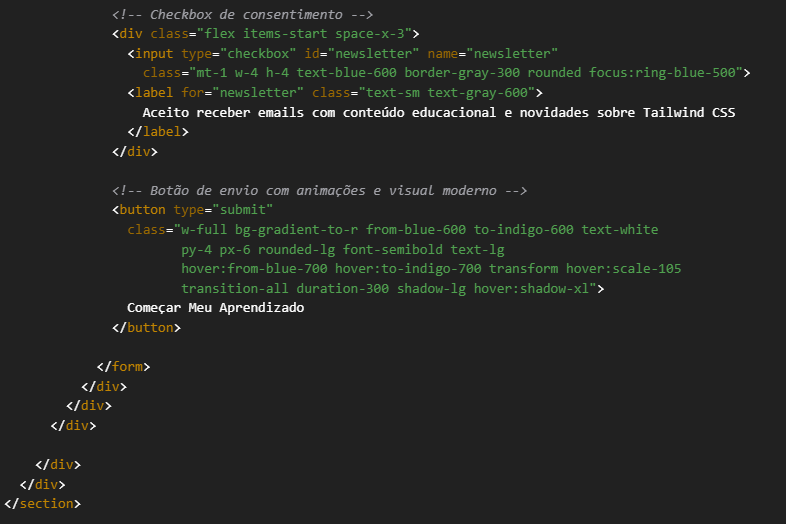Click the bg-gradient-to-r class text
Viewport: 786px width, 524px height.
296,230
